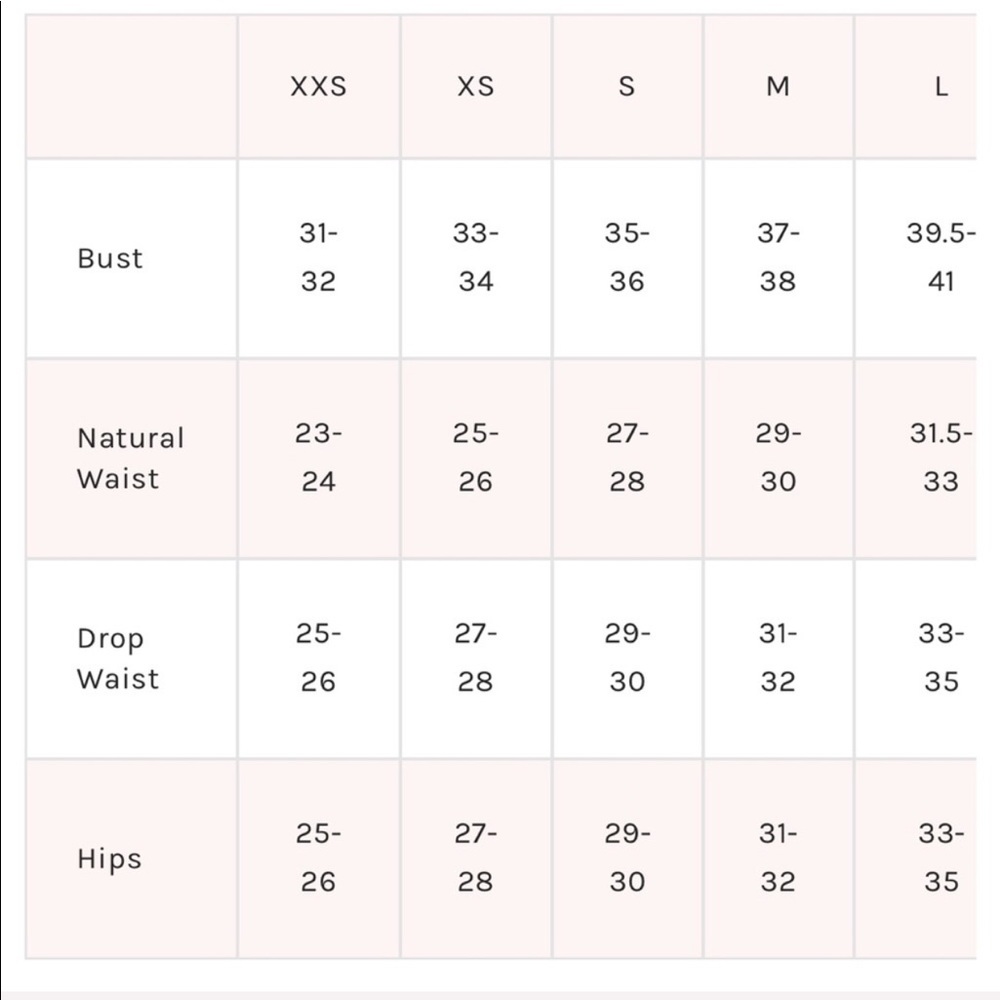Select the S drop waist cell 29-30

pos(627,658)
